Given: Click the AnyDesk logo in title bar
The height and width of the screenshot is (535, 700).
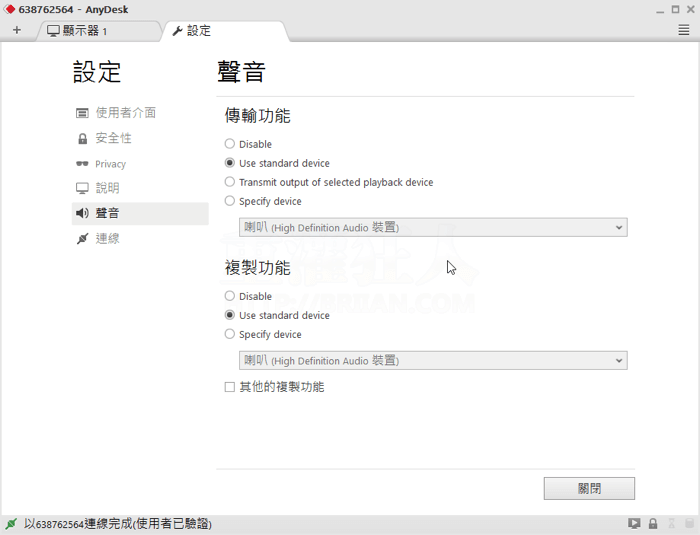Looking at the screenshot, I should 10,10.
